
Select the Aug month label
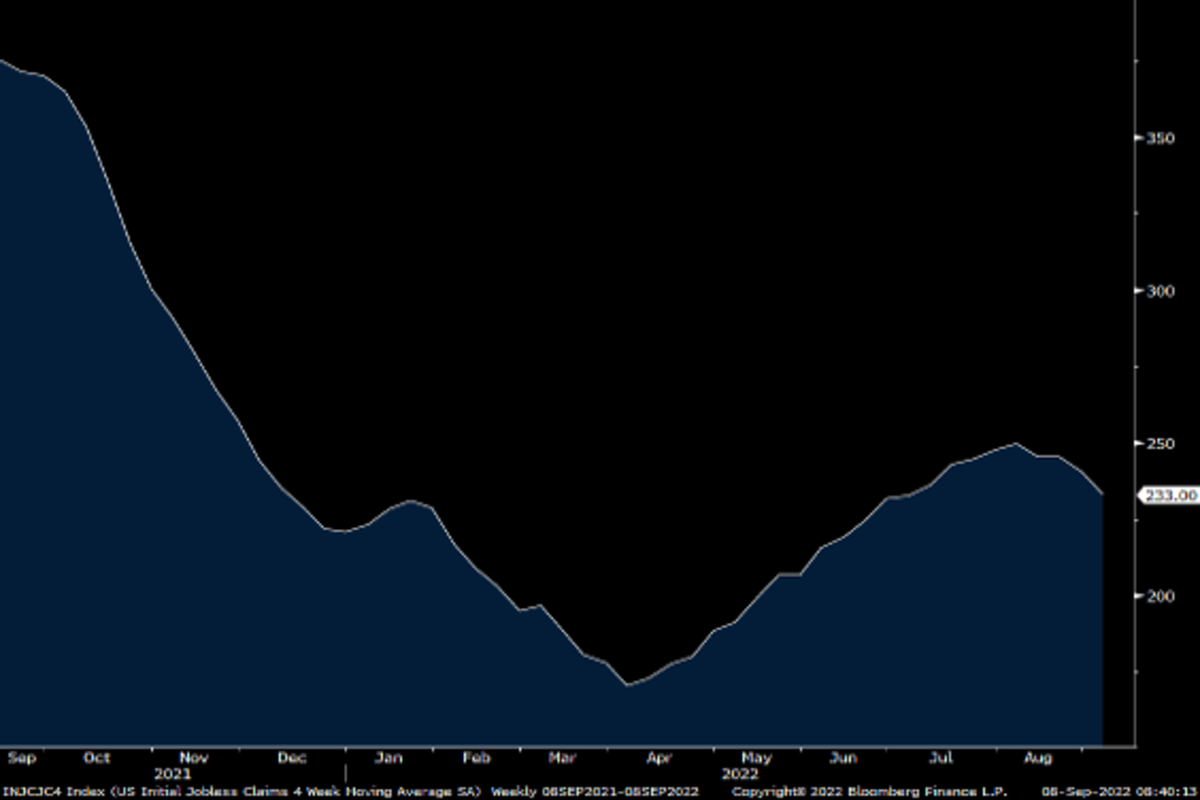pyautogui.click(x=1040, y=758)
